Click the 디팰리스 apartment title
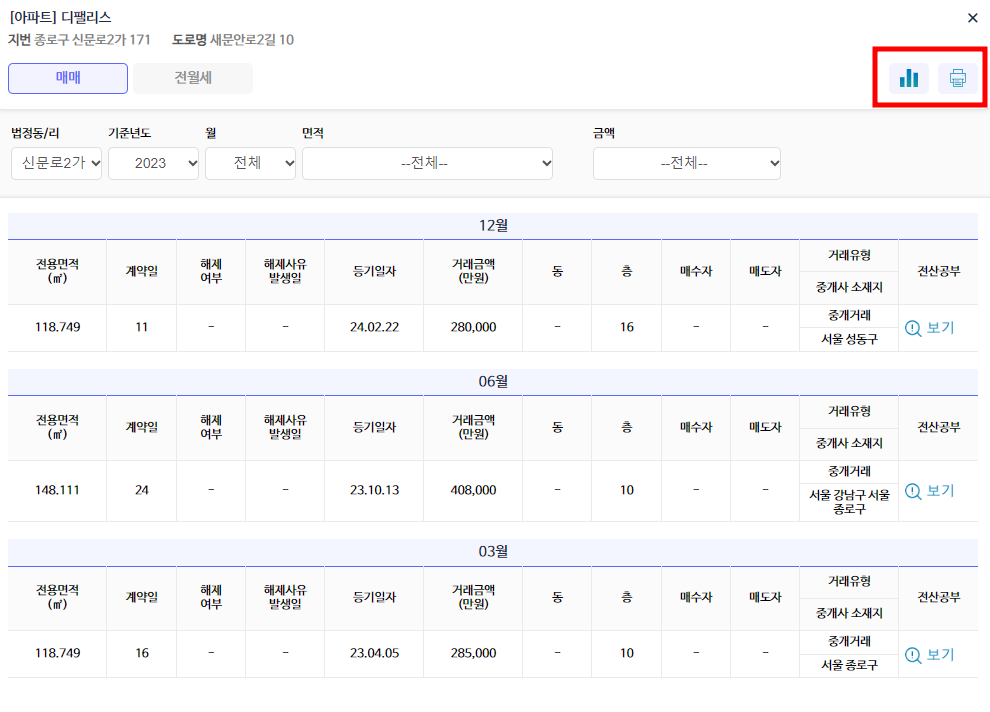This screenshot has width=990, height=712. click(60, 17)
